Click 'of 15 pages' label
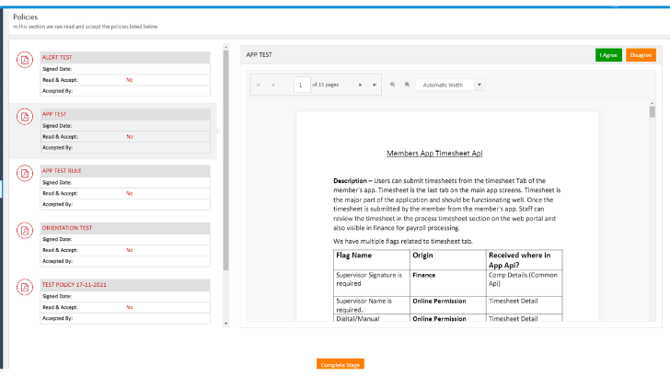 pyautogui.click(x=326, y=85)
